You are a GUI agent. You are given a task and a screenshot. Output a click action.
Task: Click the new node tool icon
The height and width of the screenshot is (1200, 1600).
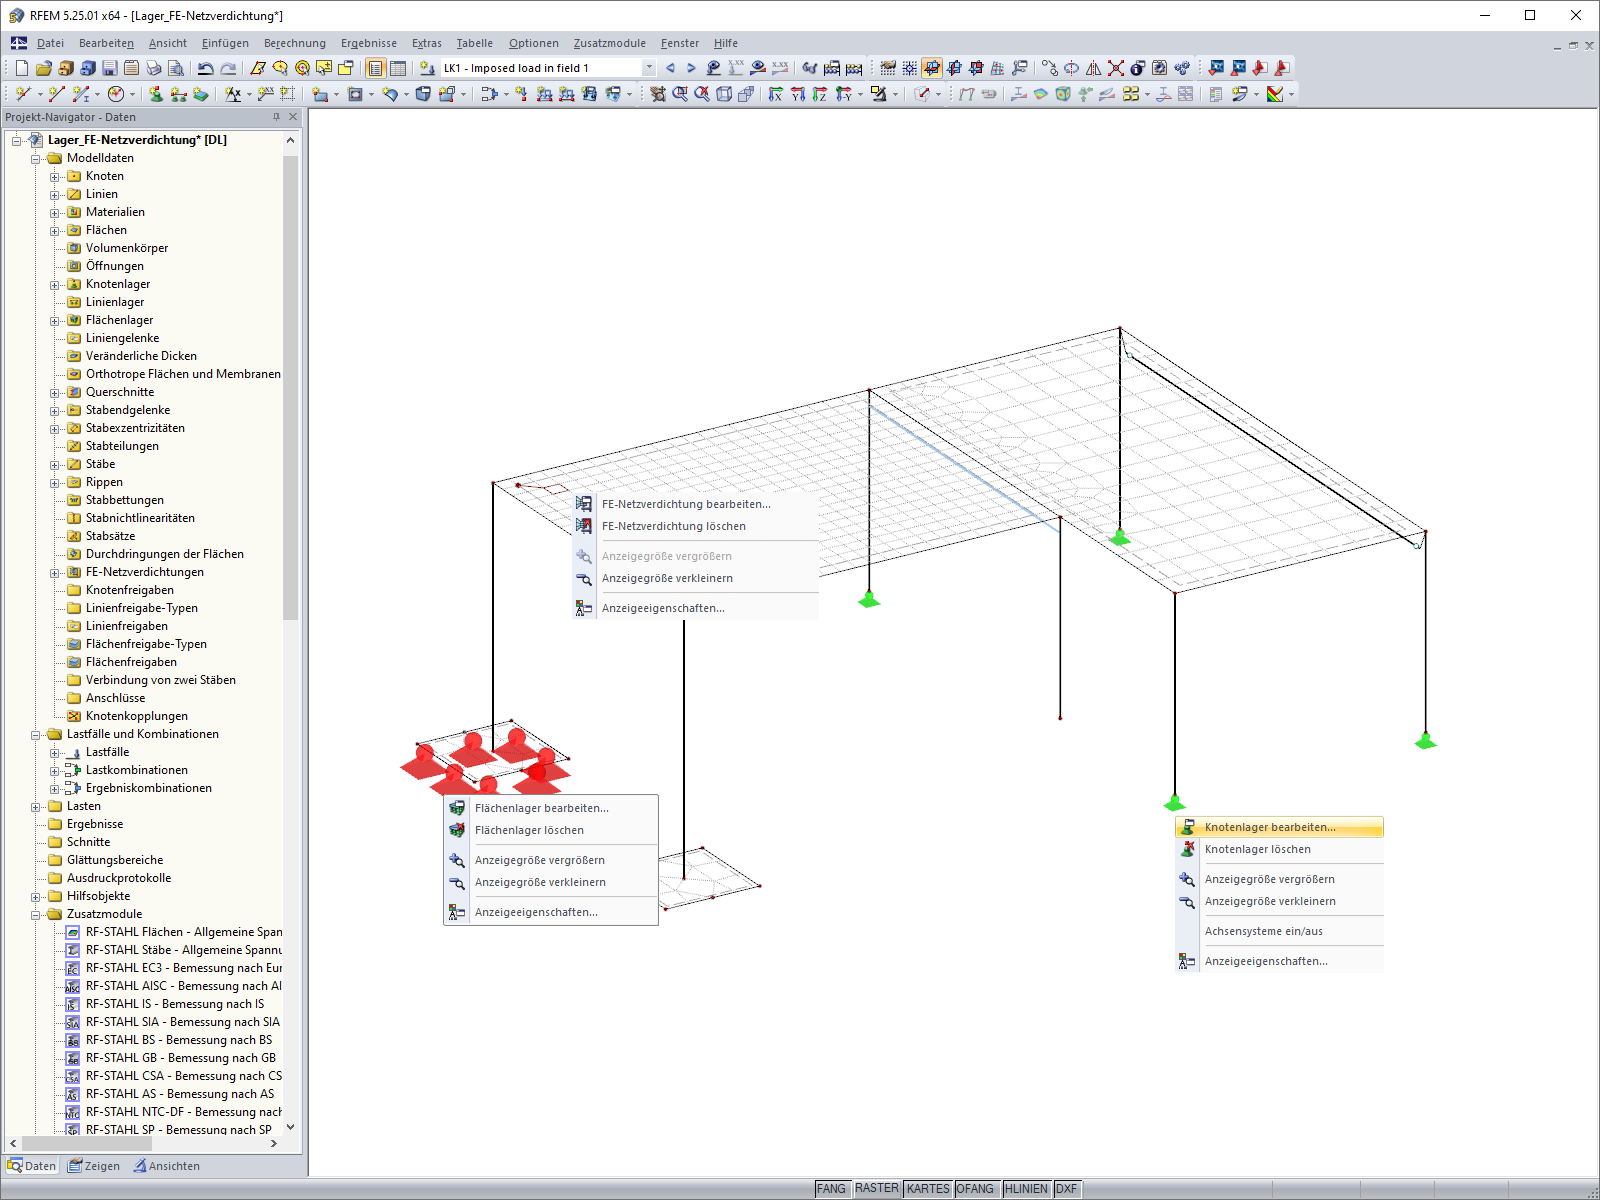coord(22,94)
